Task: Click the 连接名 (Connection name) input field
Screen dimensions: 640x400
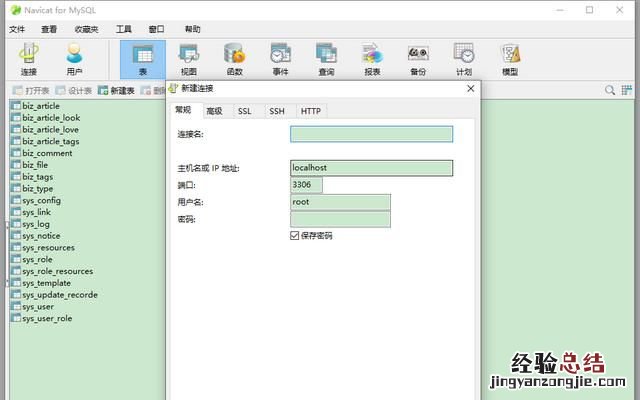Action: [x=371, y=134]
